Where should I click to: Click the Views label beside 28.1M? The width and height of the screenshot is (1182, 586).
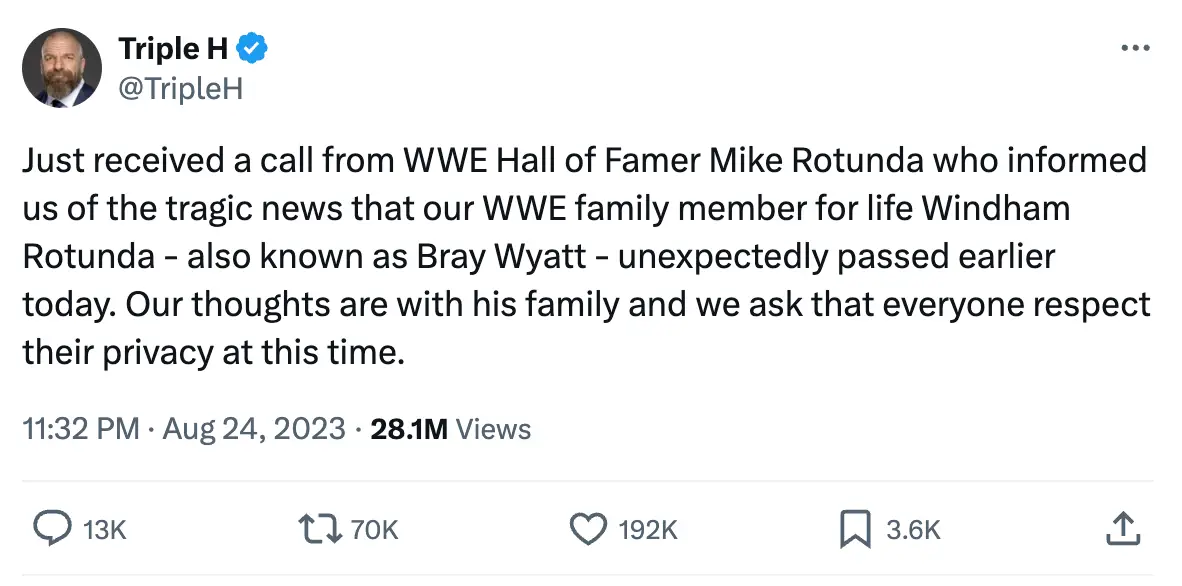[x=493, y=430]
